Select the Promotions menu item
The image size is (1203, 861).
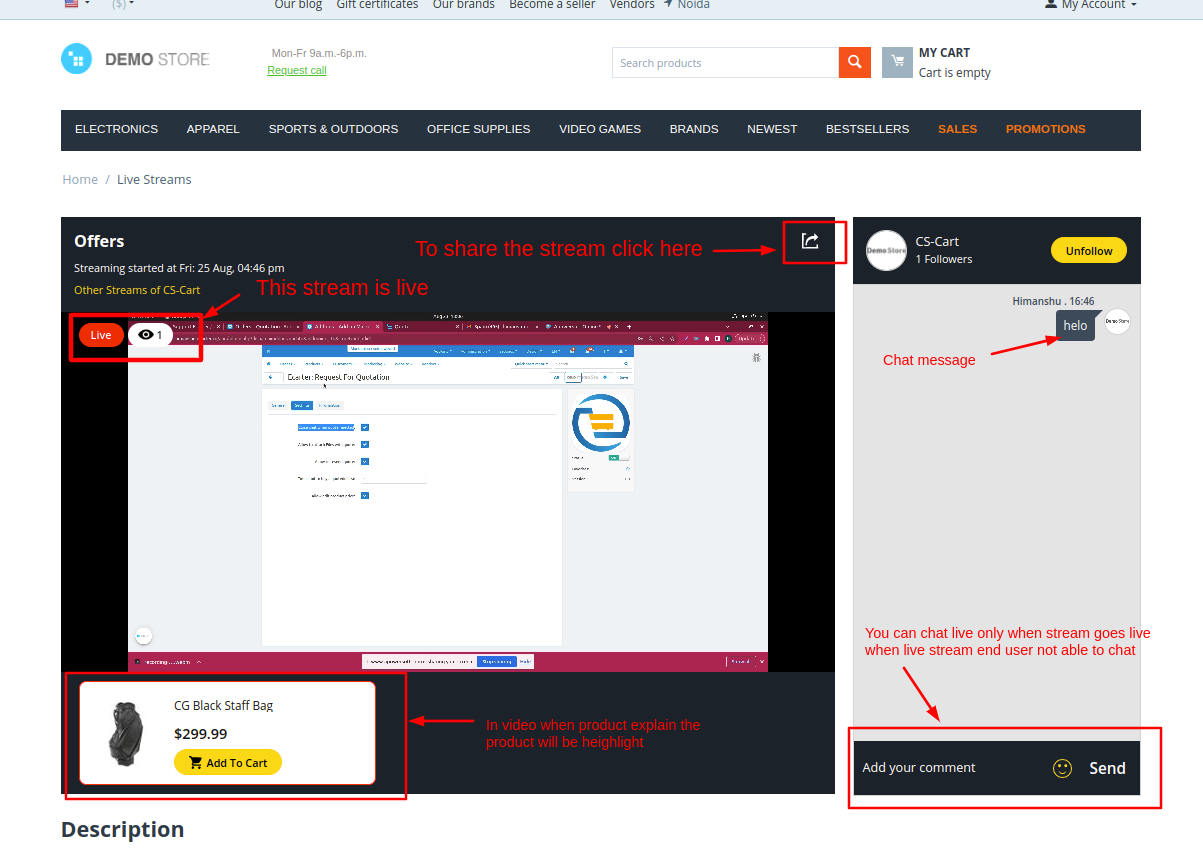[x=1045, y=129]
